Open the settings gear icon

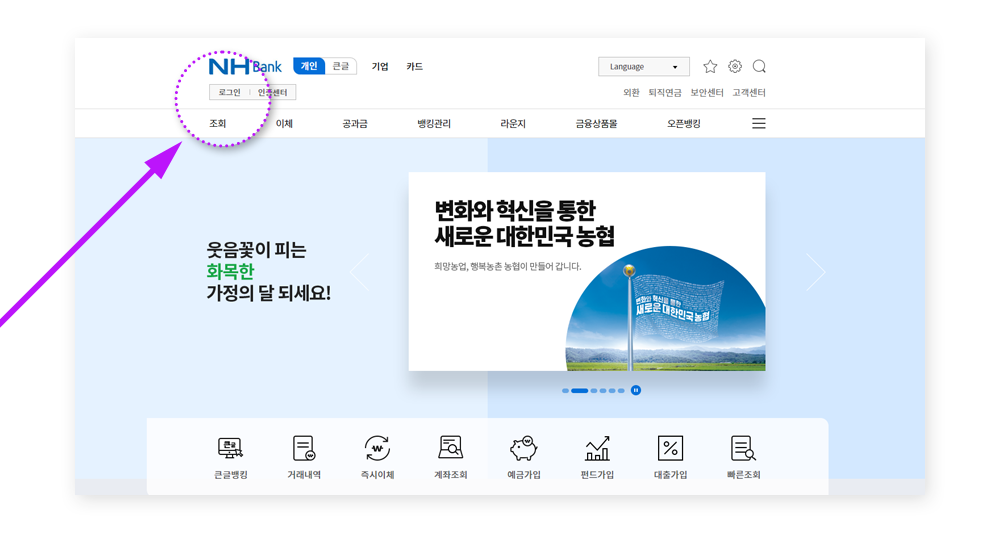tap(735, 66)
